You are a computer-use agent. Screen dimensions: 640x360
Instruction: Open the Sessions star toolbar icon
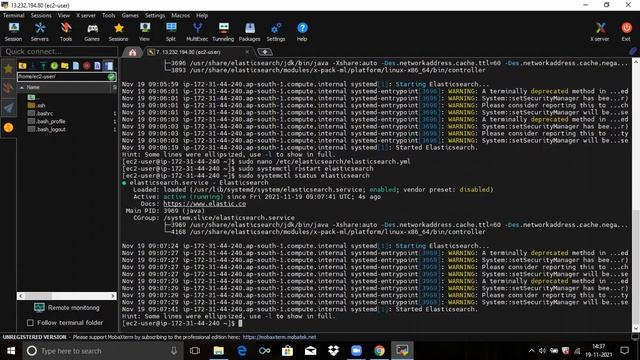[118, 32]
